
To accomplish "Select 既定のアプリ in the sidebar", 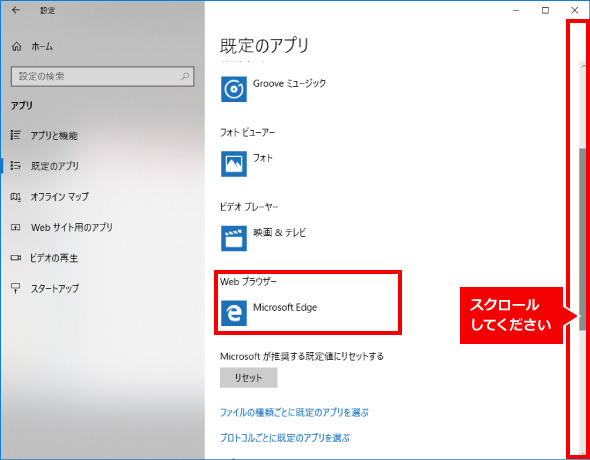I will (x=55, y=166).
